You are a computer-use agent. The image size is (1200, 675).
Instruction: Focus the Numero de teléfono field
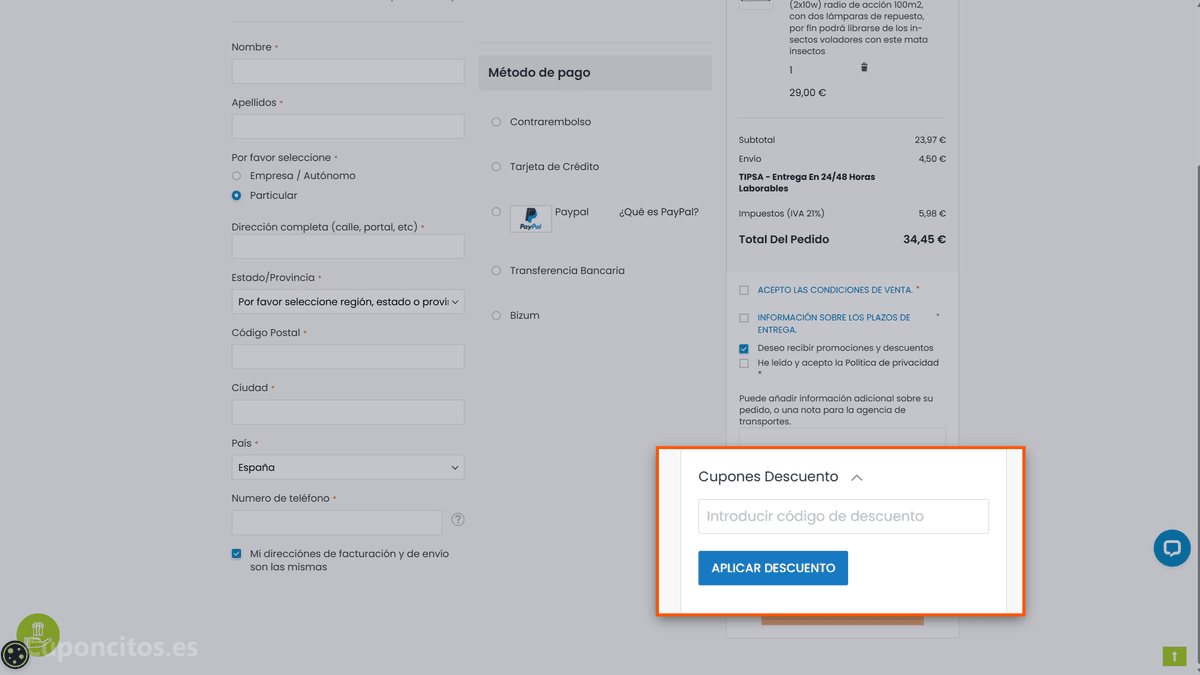tap(337, 522)
